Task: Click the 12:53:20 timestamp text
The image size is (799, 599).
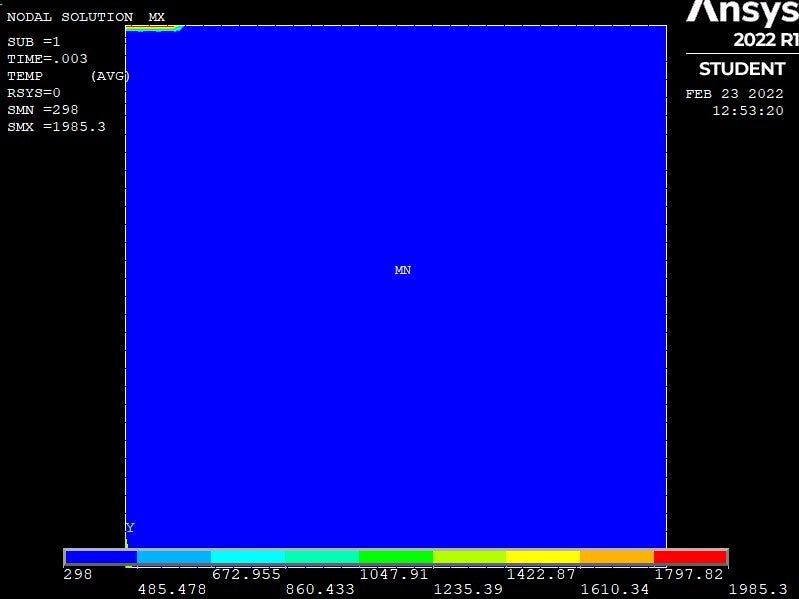Action: tap(748, 111)
